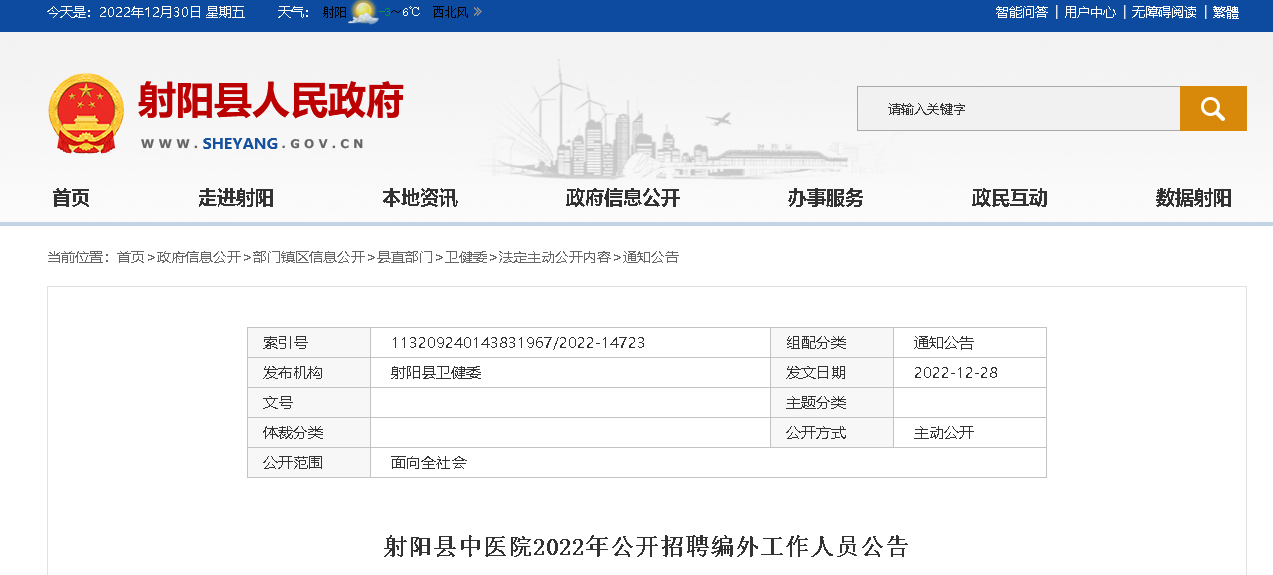Open 用户中心 from top bar
Viewport: 1273px width, 575px height.
[x=1090, y=12]
